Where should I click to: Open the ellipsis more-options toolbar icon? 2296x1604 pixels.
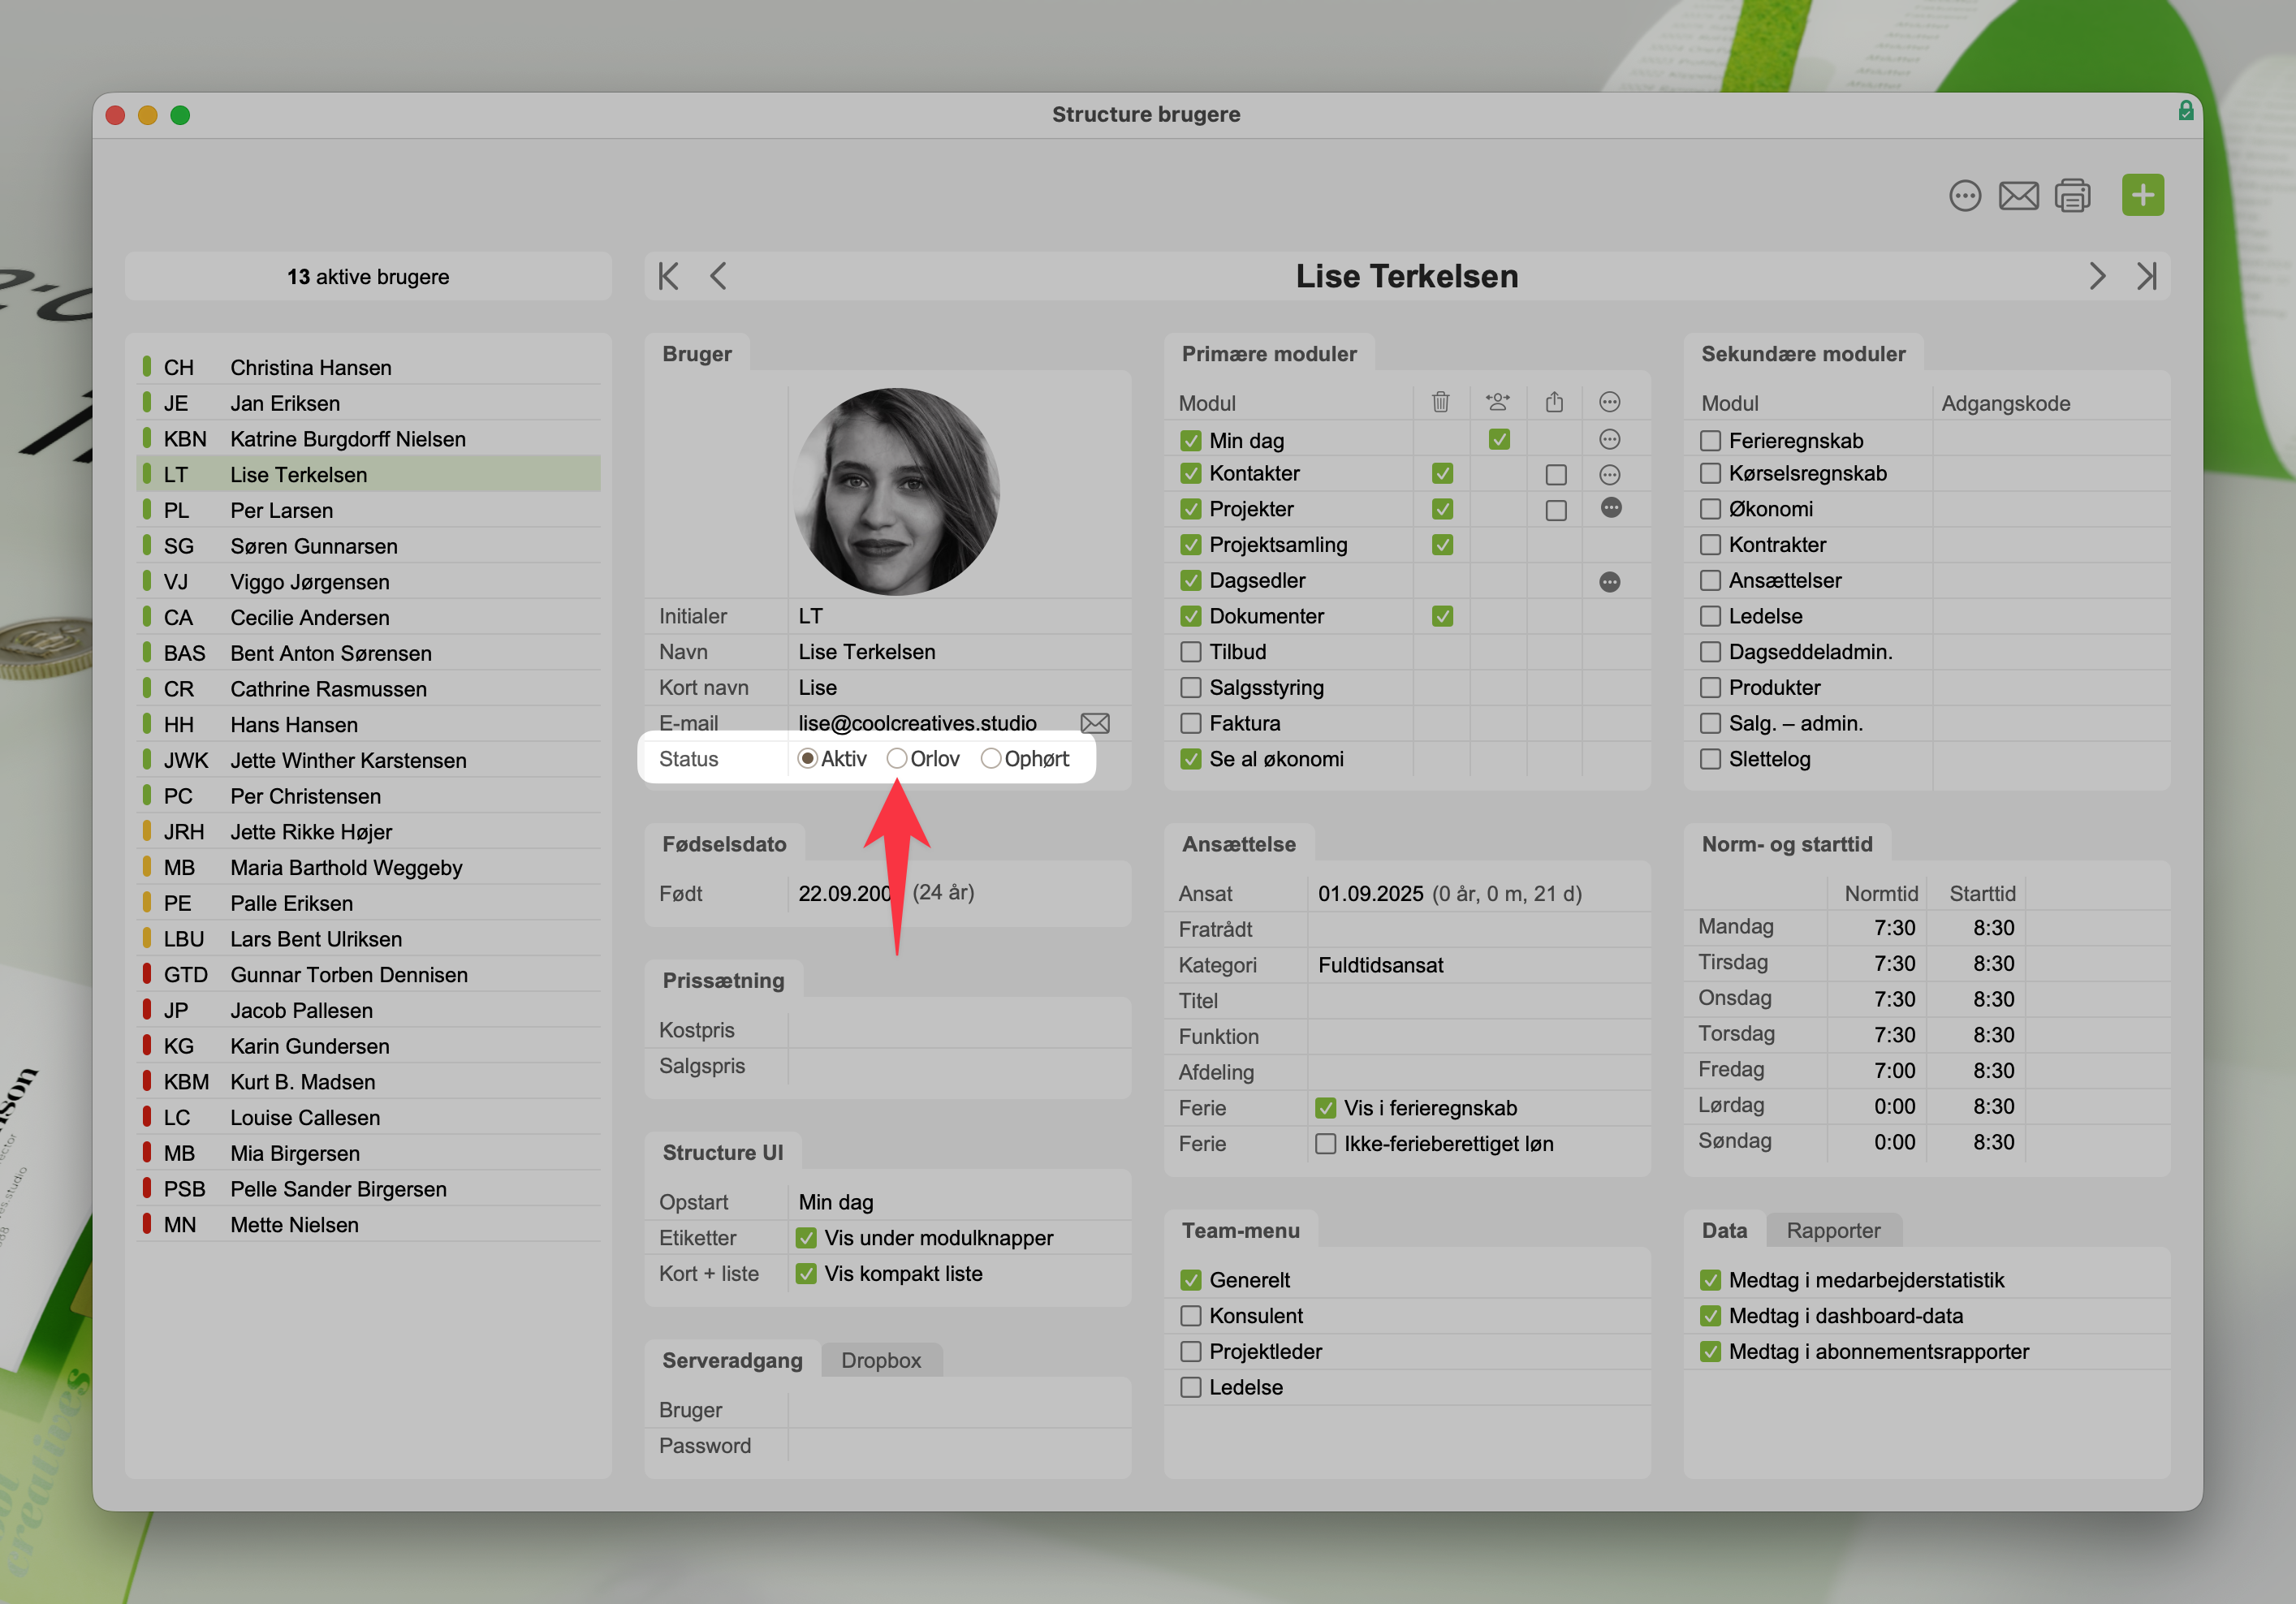click(x=1964, y=195)
